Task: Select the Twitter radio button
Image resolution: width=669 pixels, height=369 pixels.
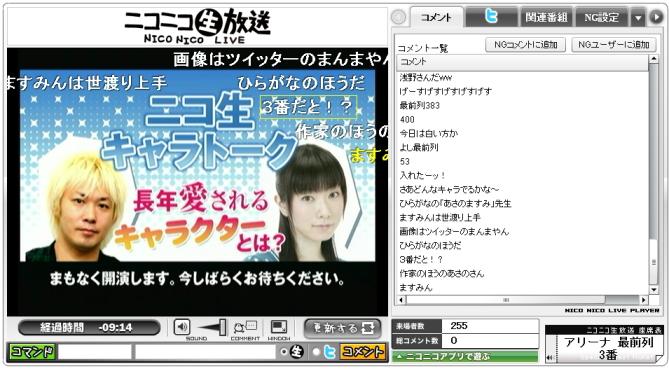Action: point(316,352)
